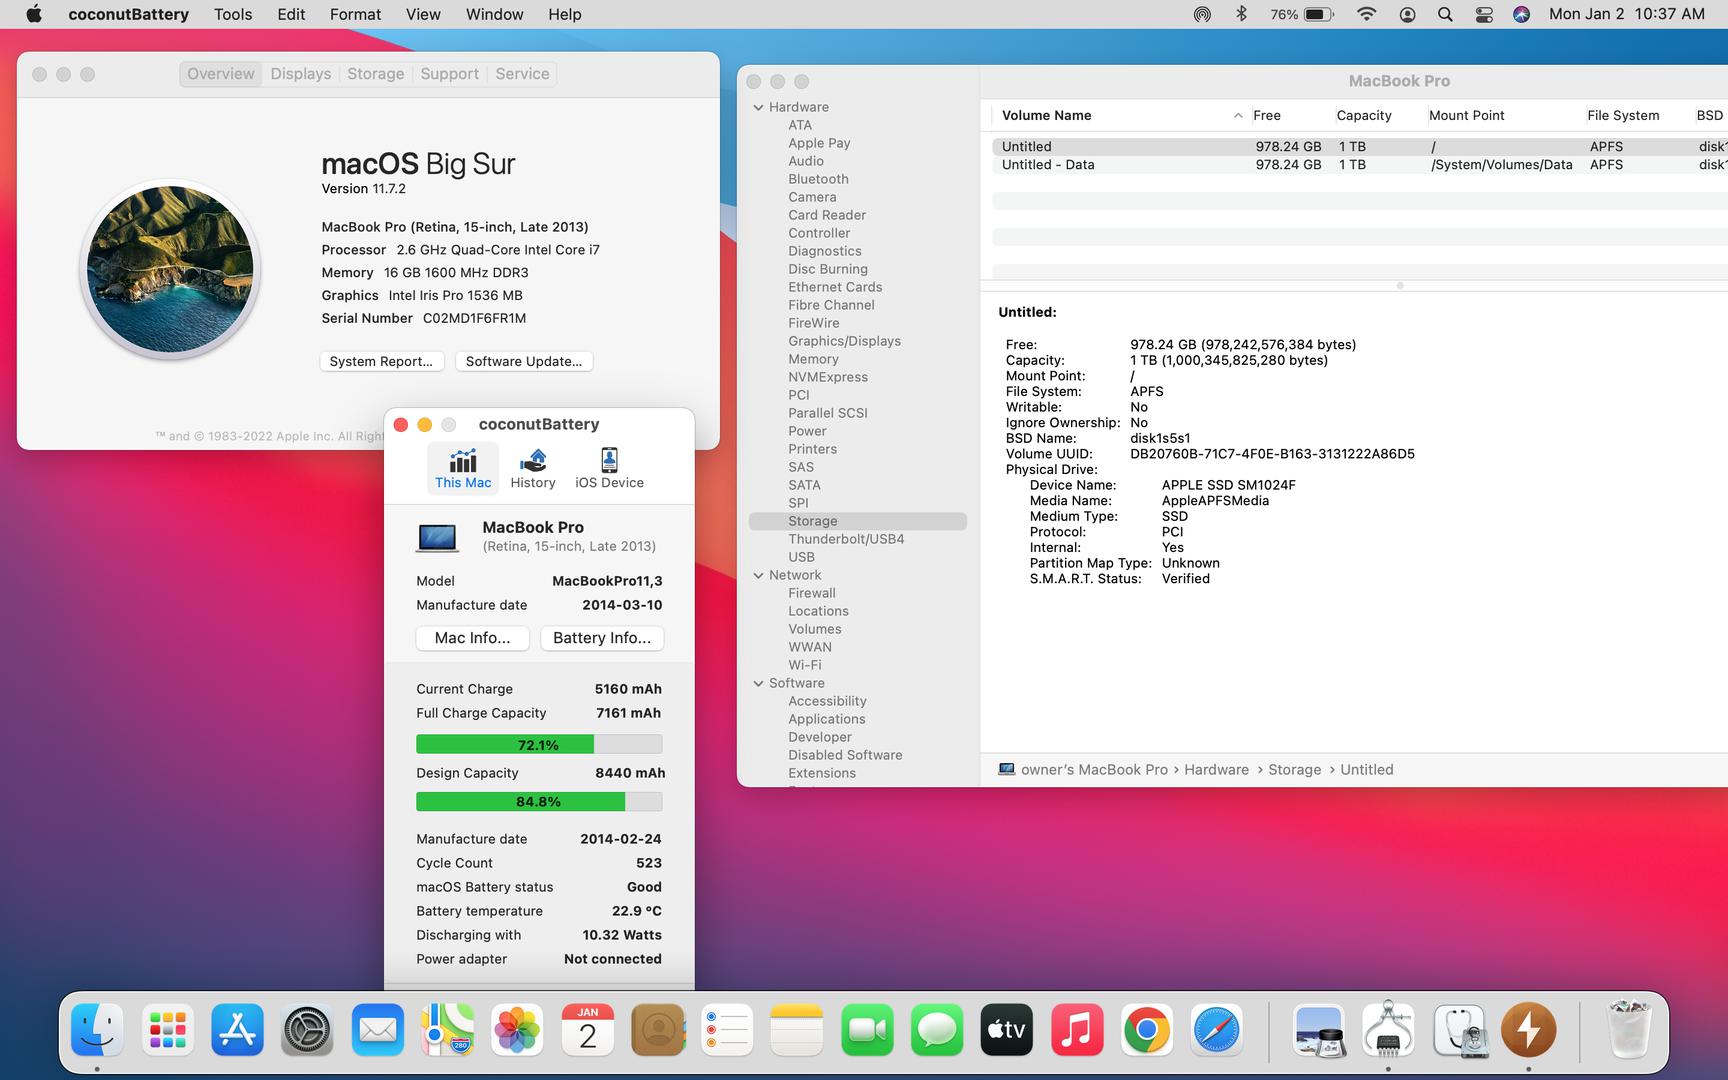Click the Software Update... button
1728x1080 pixels.
point(524,361)
